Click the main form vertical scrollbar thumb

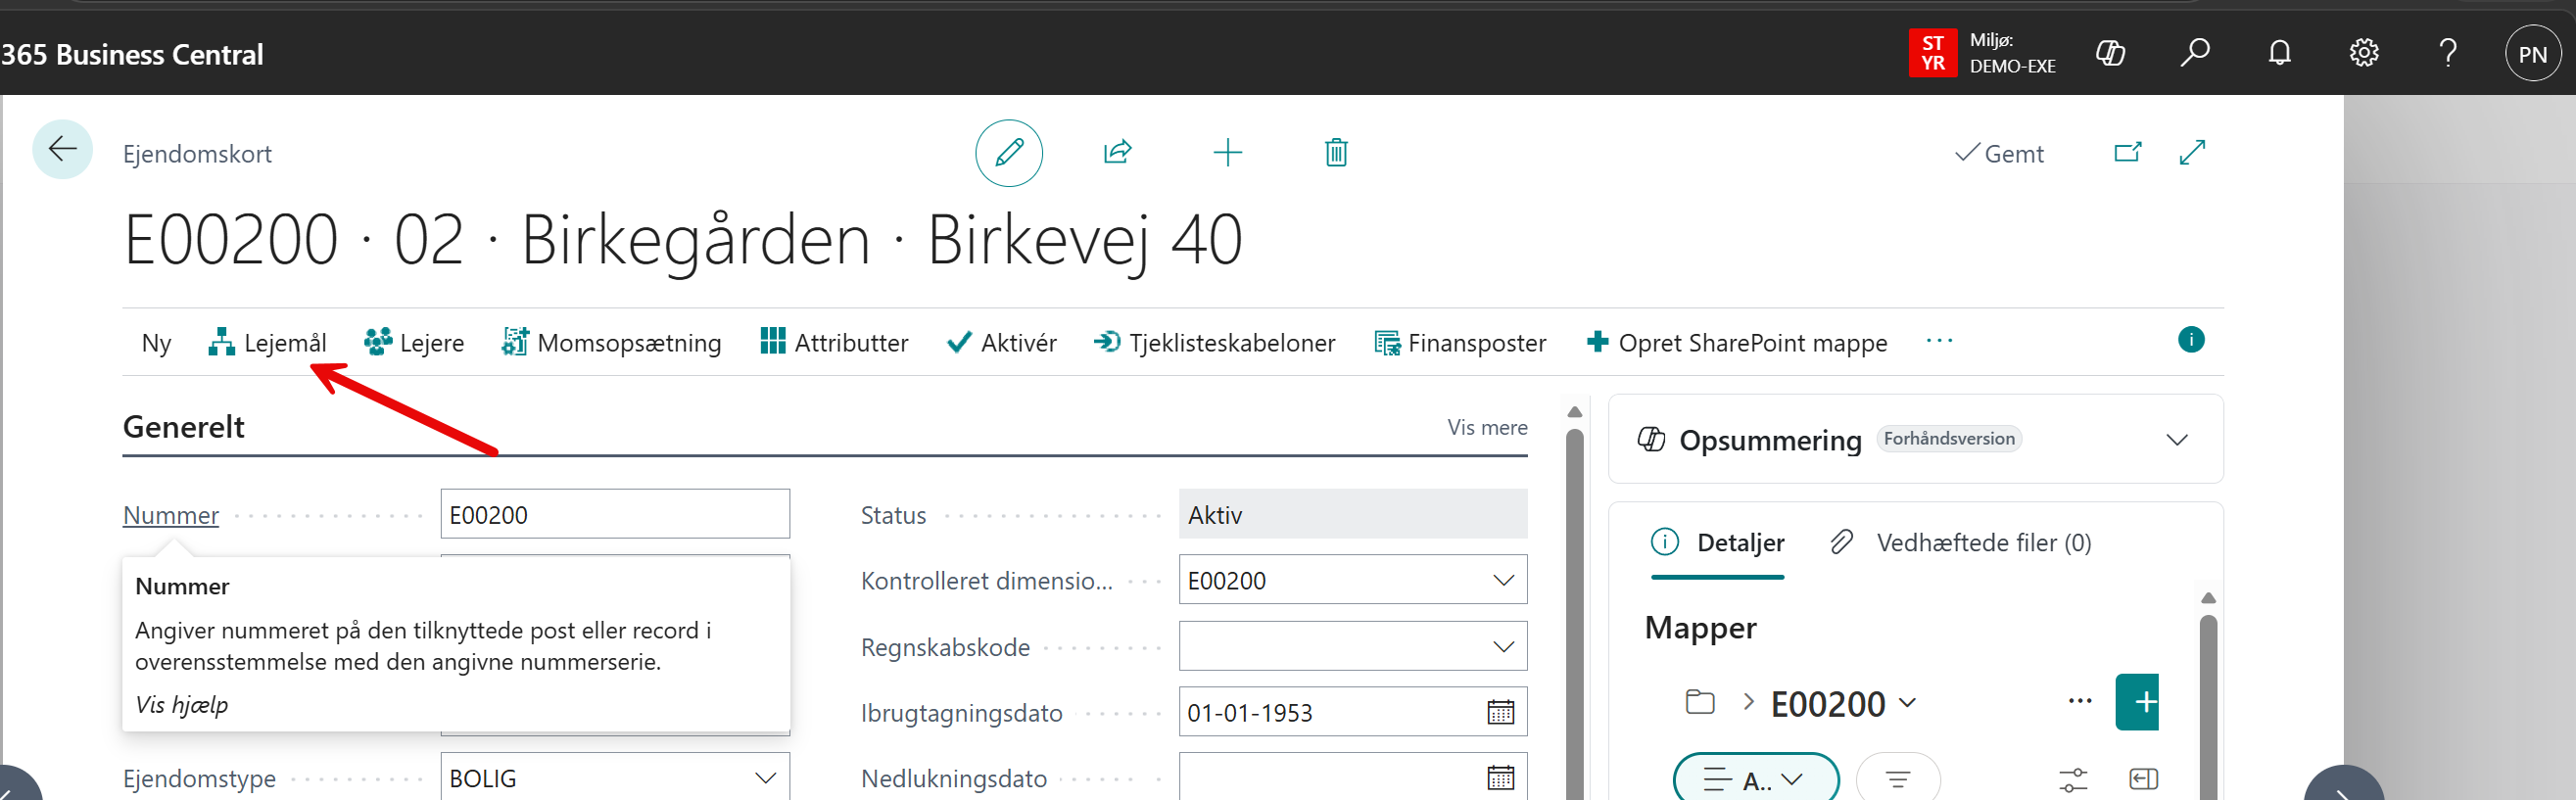1574,614
